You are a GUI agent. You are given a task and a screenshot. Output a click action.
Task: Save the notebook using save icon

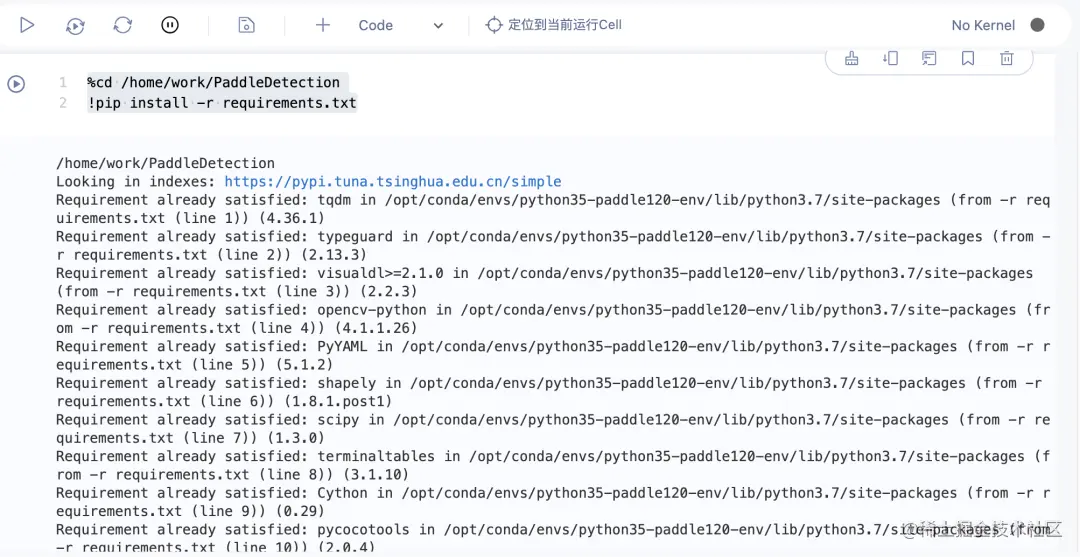point(246,25)
